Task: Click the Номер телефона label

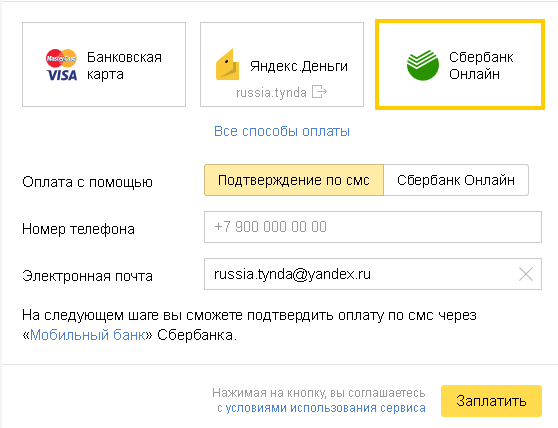Action: pos(78,229)
